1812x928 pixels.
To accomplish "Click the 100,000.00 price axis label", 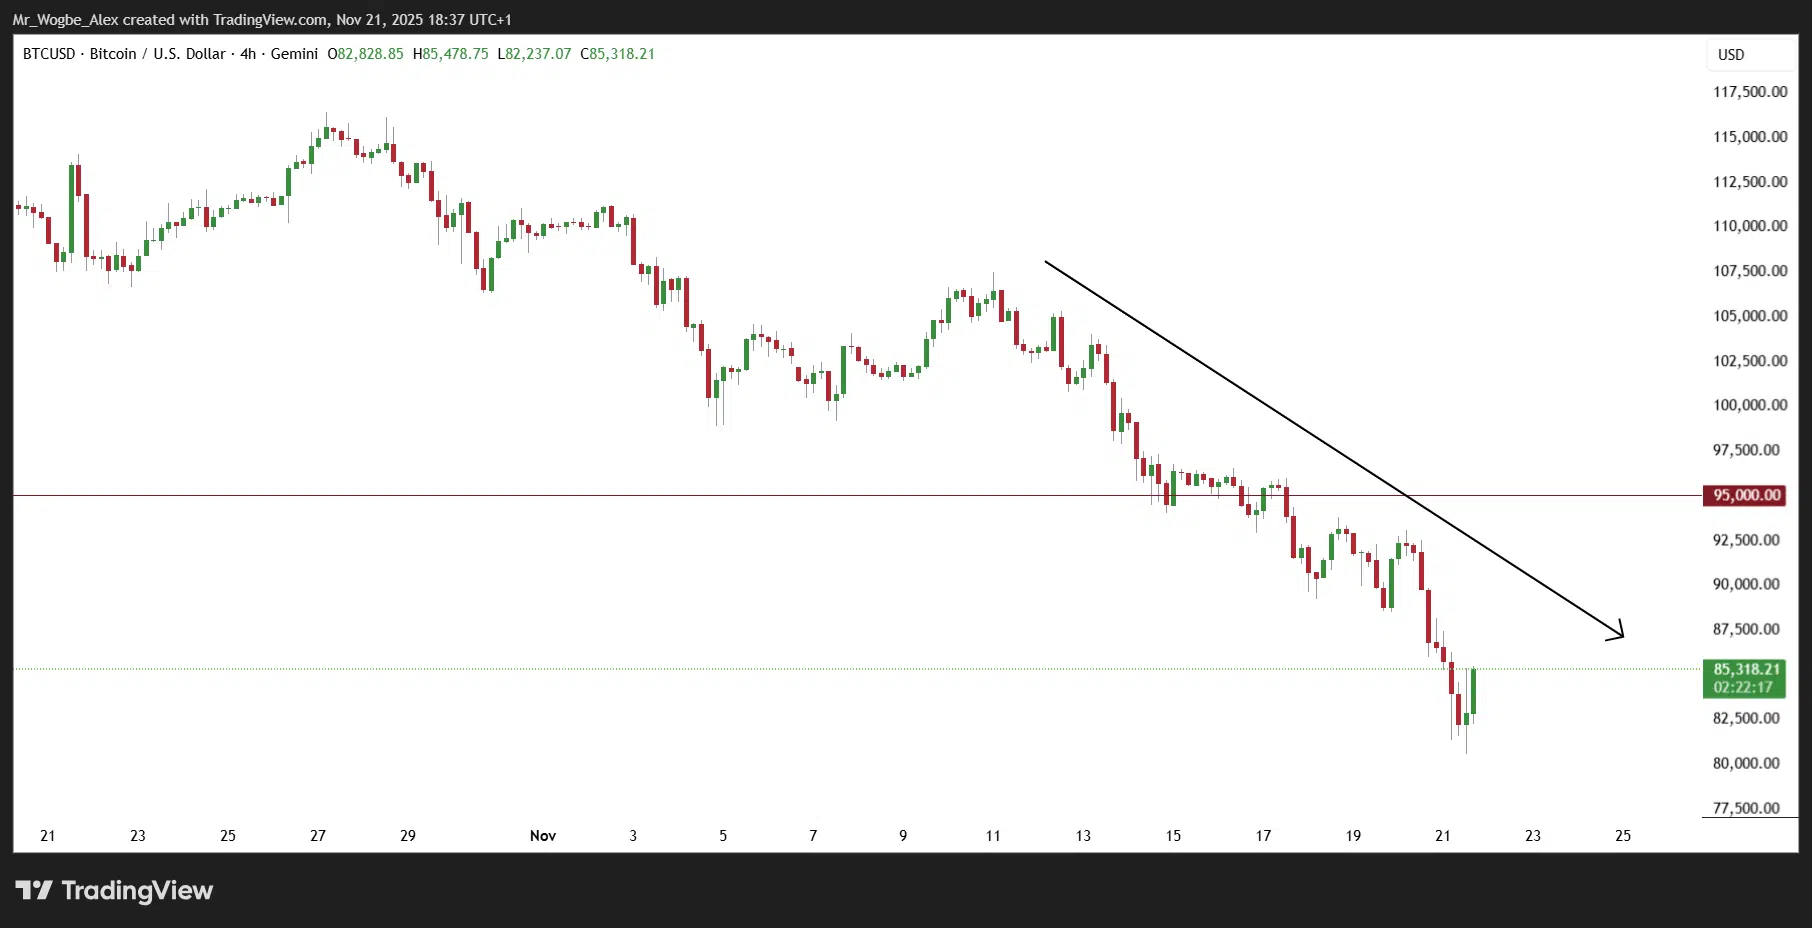I will (x=1749, y=405).
